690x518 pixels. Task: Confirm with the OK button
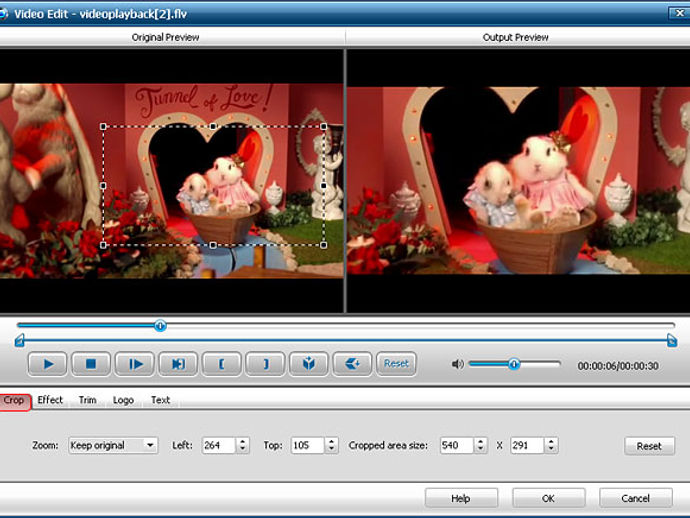(548, 498)
